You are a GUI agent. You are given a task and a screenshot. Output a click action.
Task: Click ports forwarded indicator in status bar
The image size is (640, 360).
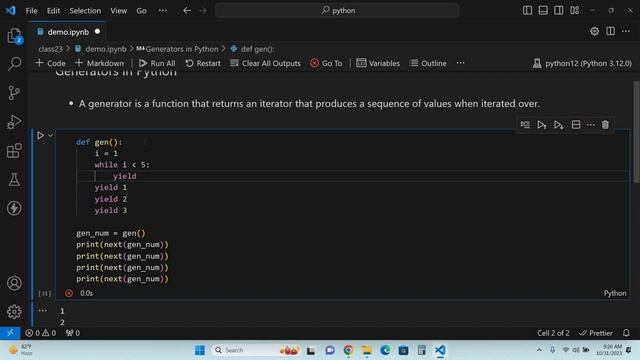73,333
